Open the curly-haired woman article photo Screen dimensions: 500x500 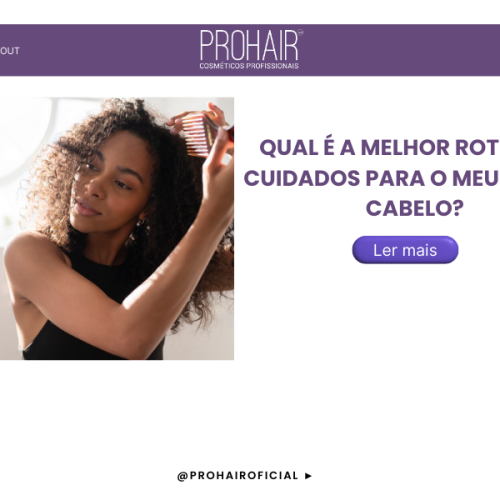tap(117, 229)
